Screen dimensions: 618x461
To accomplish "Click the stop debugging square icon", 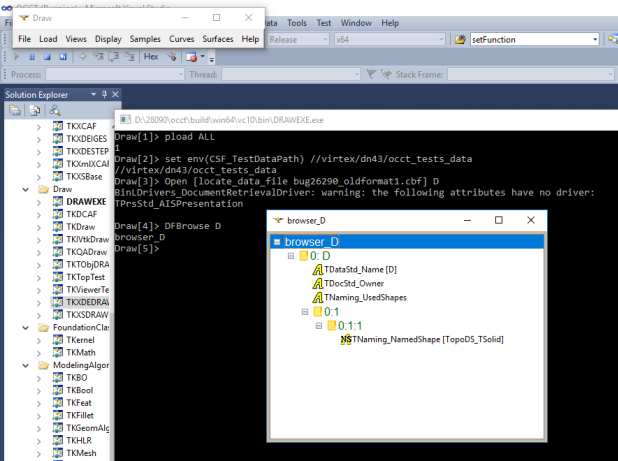I will (x=46, y=57).
